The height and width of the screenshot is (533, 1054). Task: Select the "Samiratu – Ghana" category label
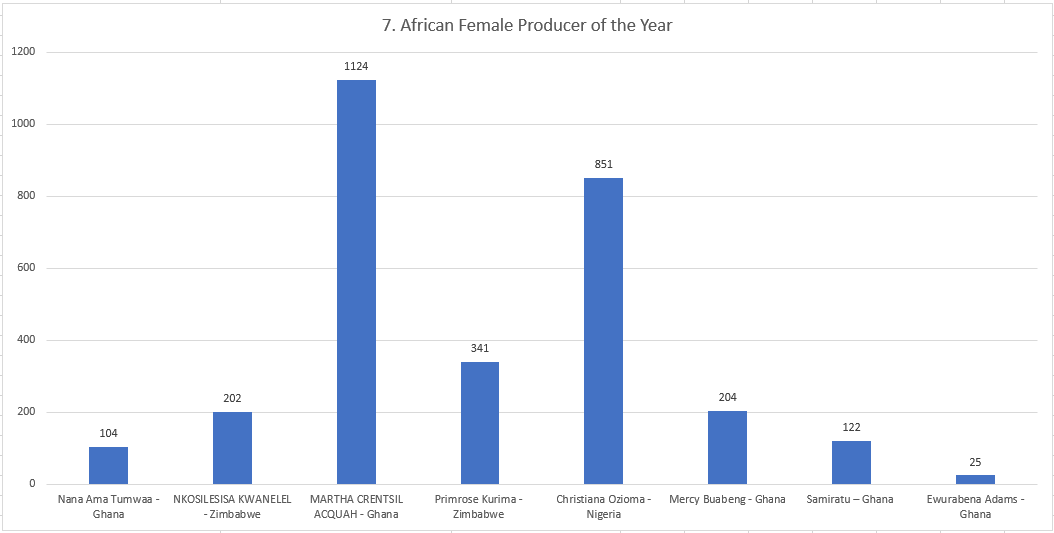(x=851, y=499)
